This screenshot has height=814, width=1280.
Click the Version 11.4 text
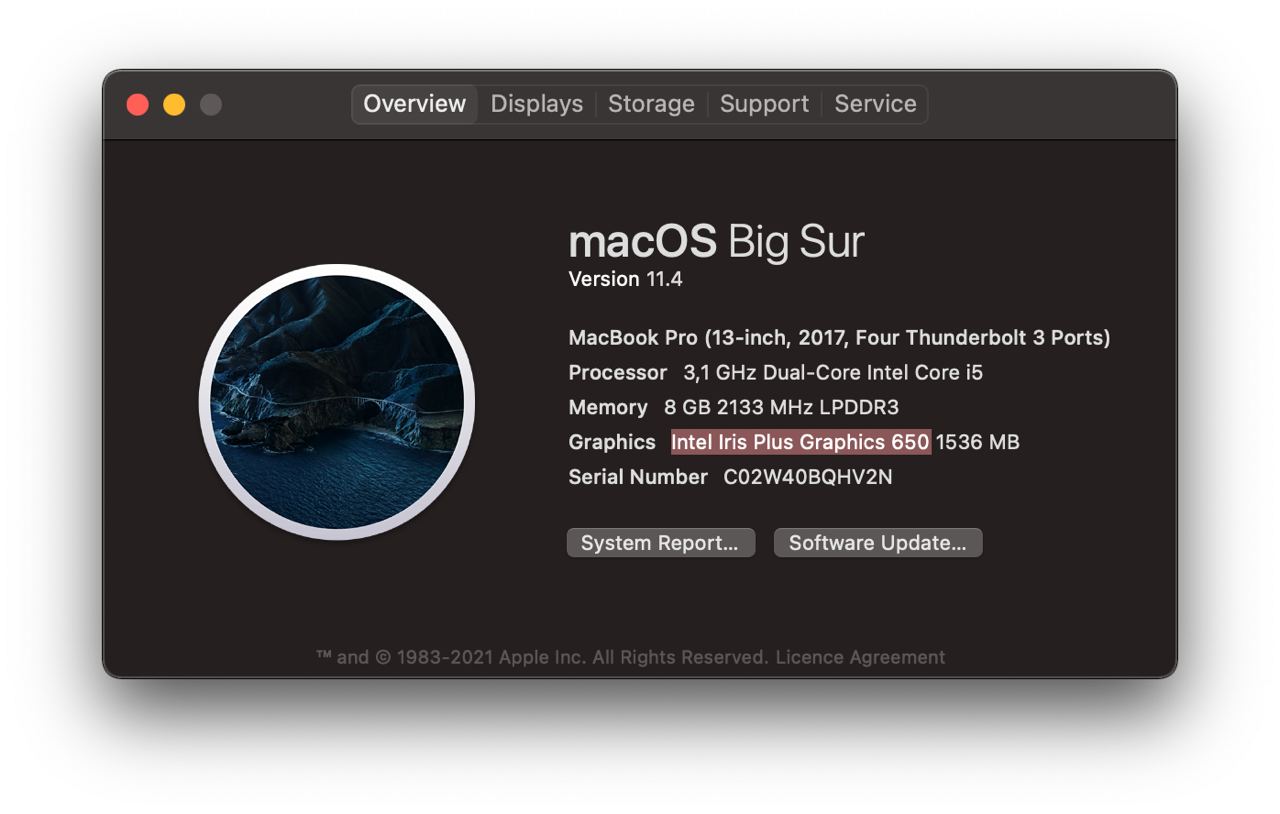(x=625, y=279)
